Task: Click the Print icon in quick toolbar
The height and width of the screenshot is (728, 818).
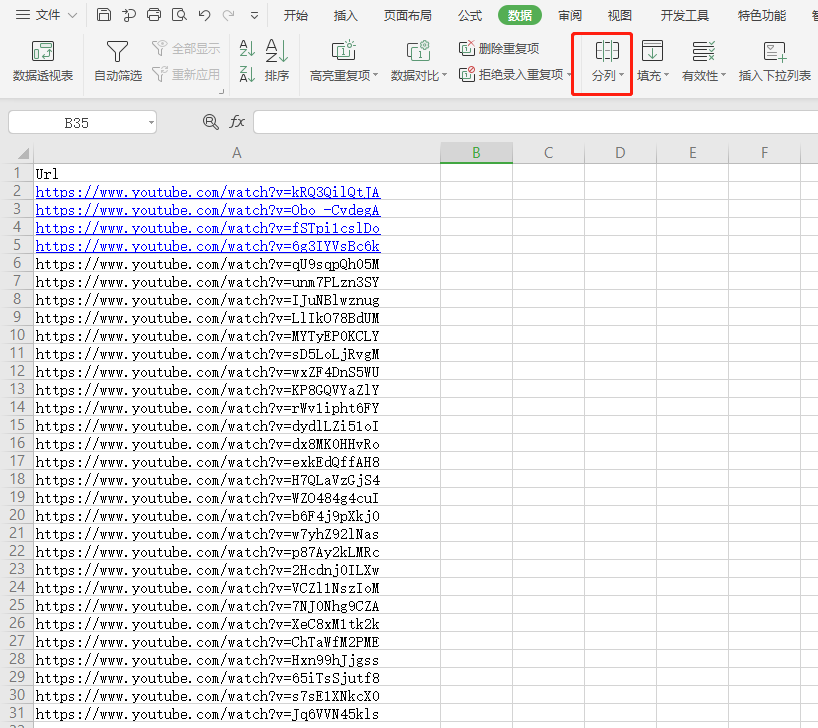Action: (x=154, y=15)
